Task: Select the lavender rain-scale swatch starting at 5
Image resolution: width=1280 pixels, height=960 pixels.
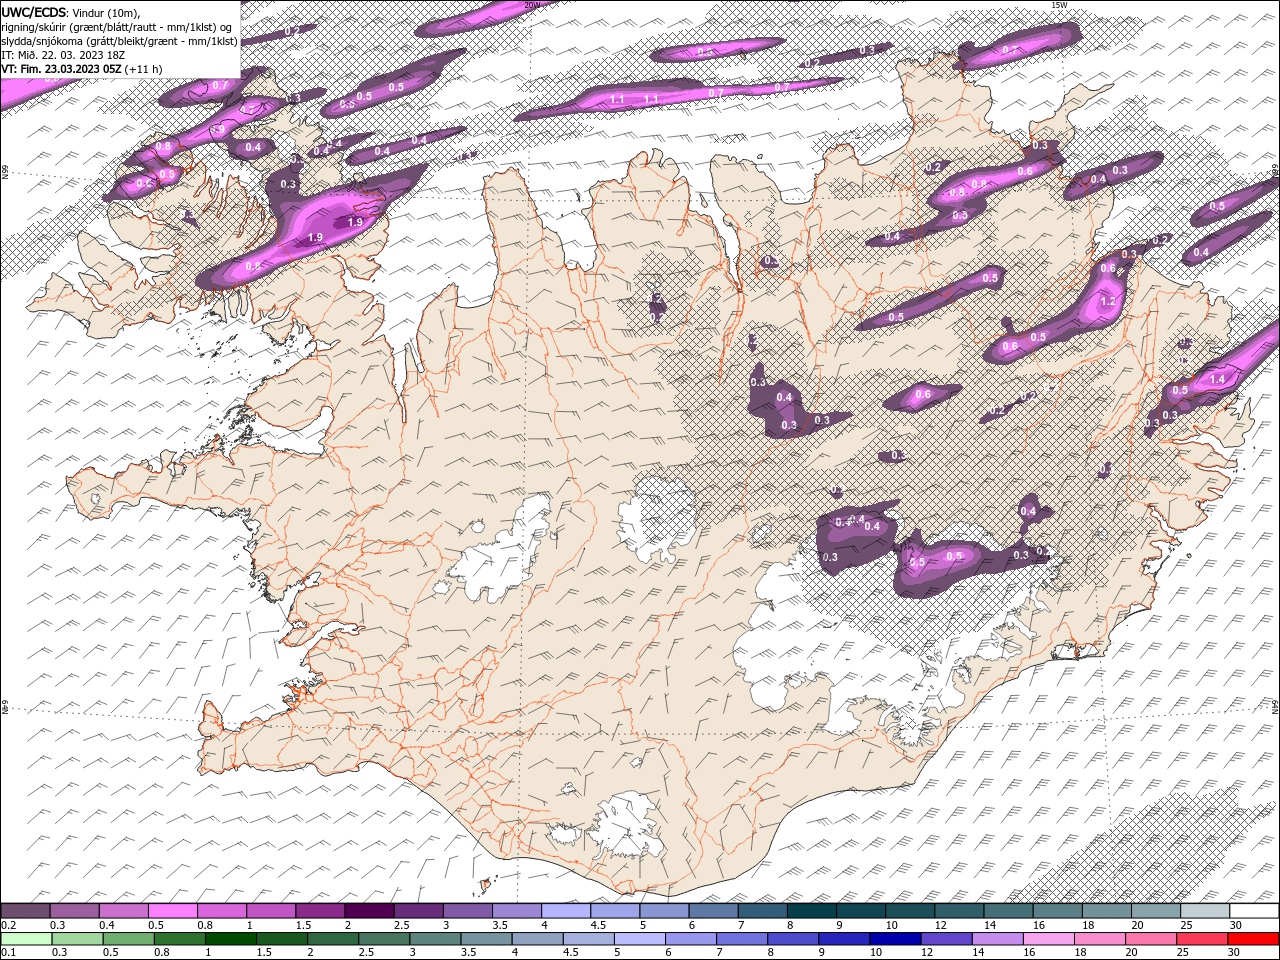Action: pyautogui.click(x=639, y=939)
